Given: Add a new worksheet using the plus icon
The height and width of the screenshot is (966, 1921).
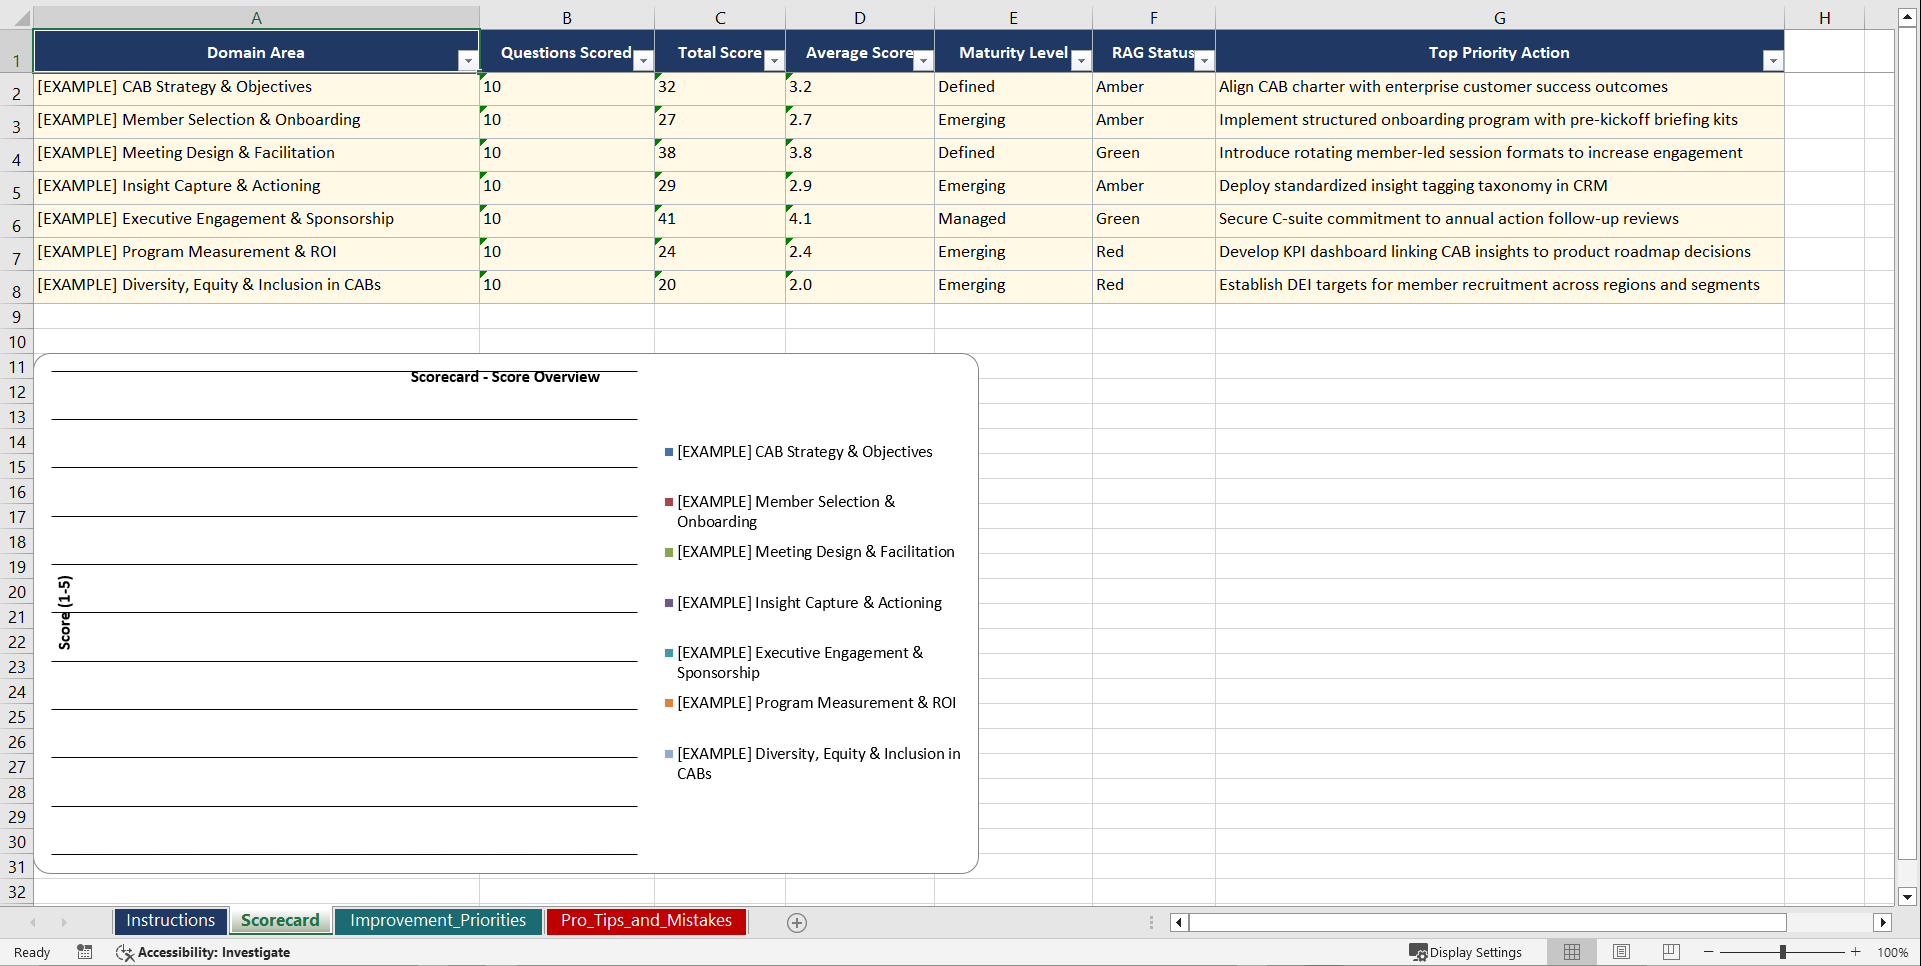Looking at the screenshot, I should pyautogui.click(x=797, y=922).
